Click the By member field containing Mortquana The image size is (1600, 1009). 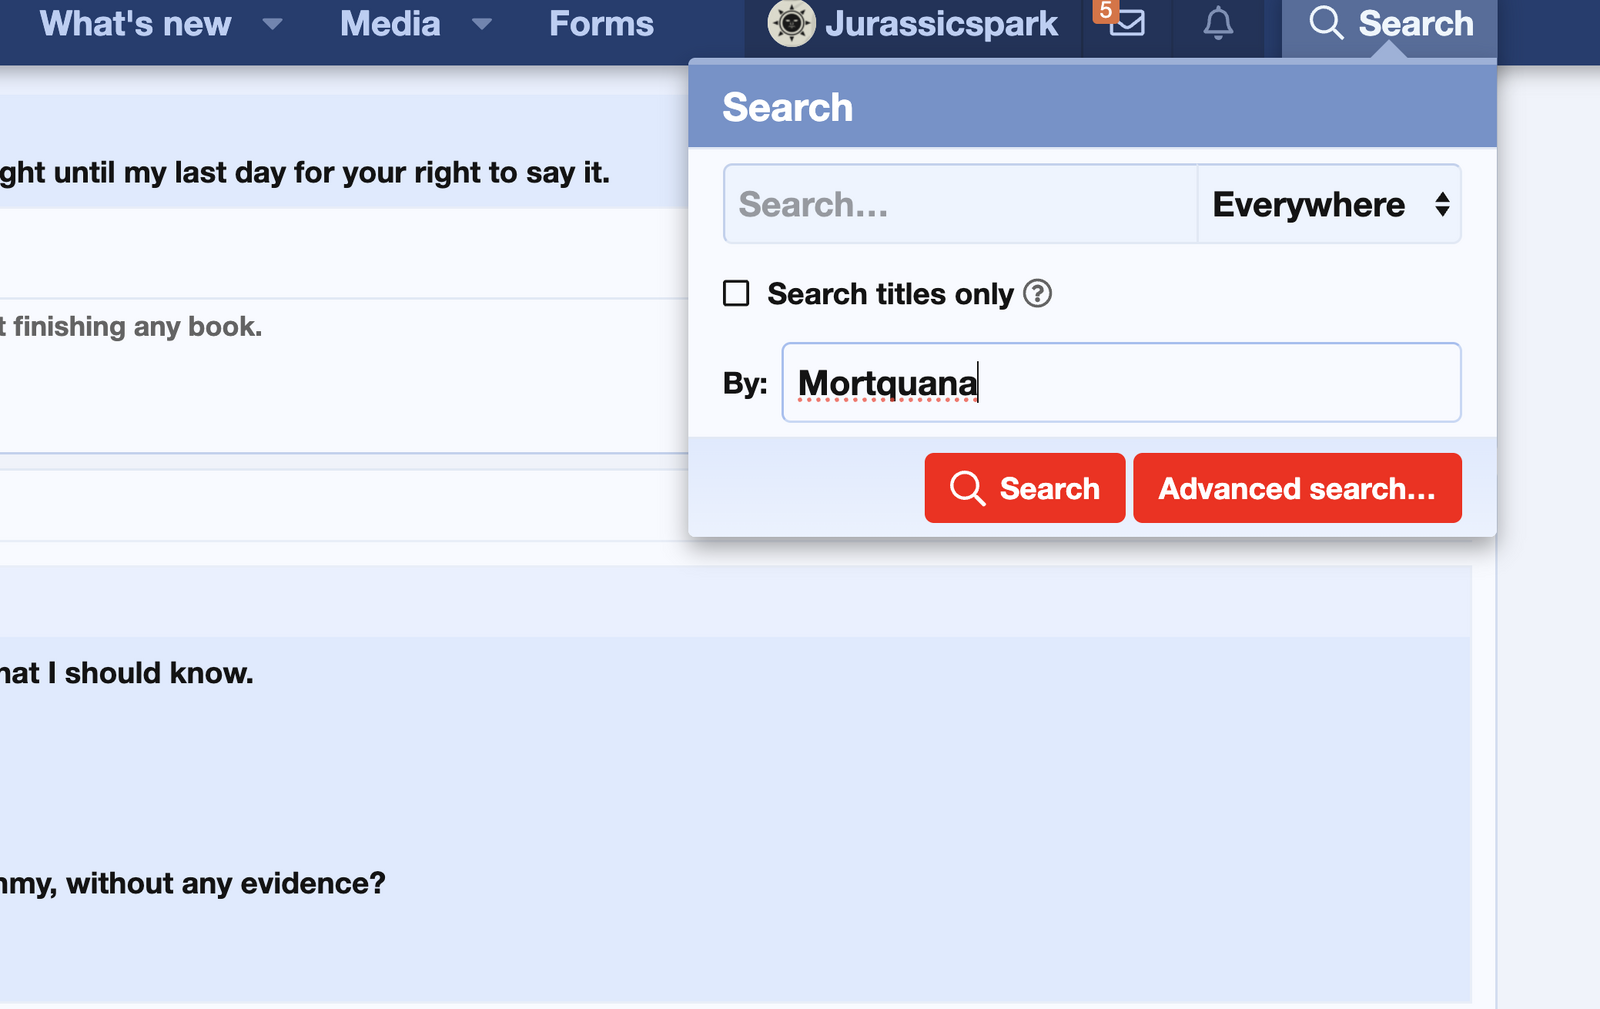pyautogui.click(x=1121, y=383)
